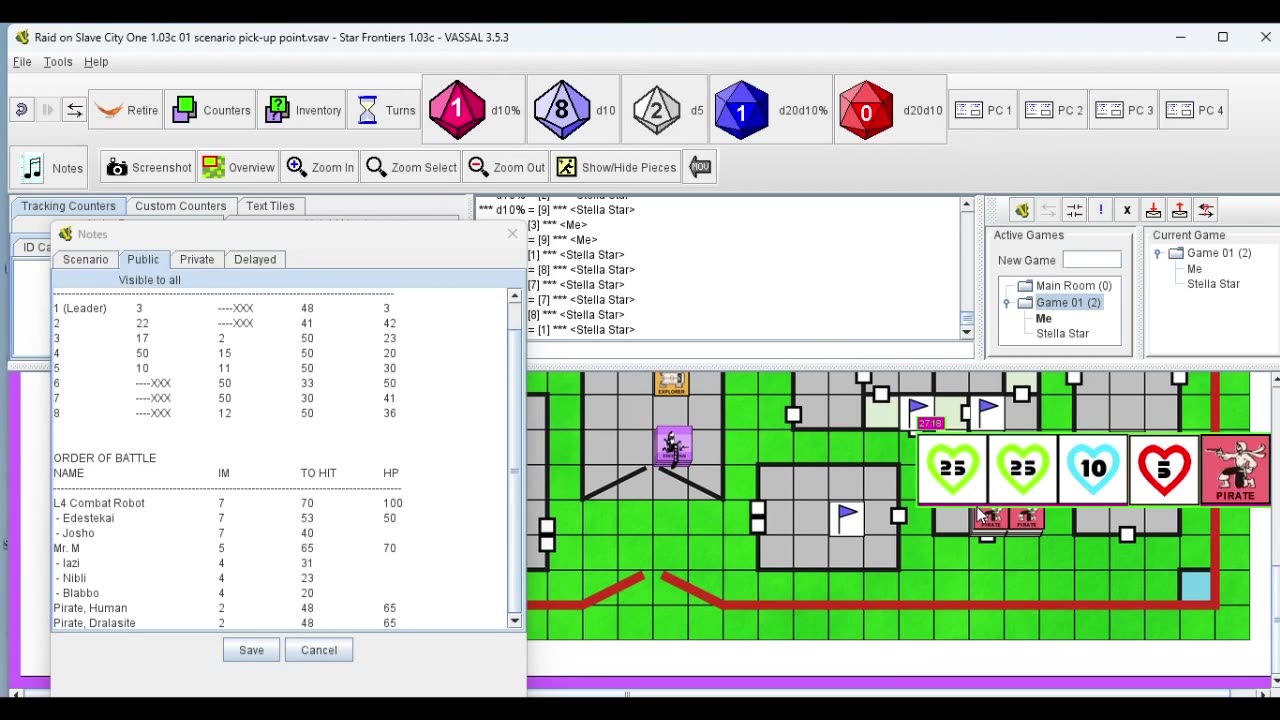Click the red down-arrow tray icon
Viewport: 1280px width, 720px height.
tap(1153, 210)
